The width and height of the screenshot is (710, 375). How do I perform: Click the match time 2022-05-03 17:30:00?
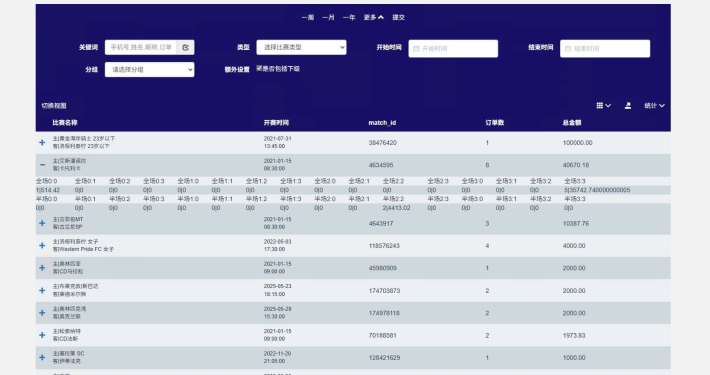point(278,245)
